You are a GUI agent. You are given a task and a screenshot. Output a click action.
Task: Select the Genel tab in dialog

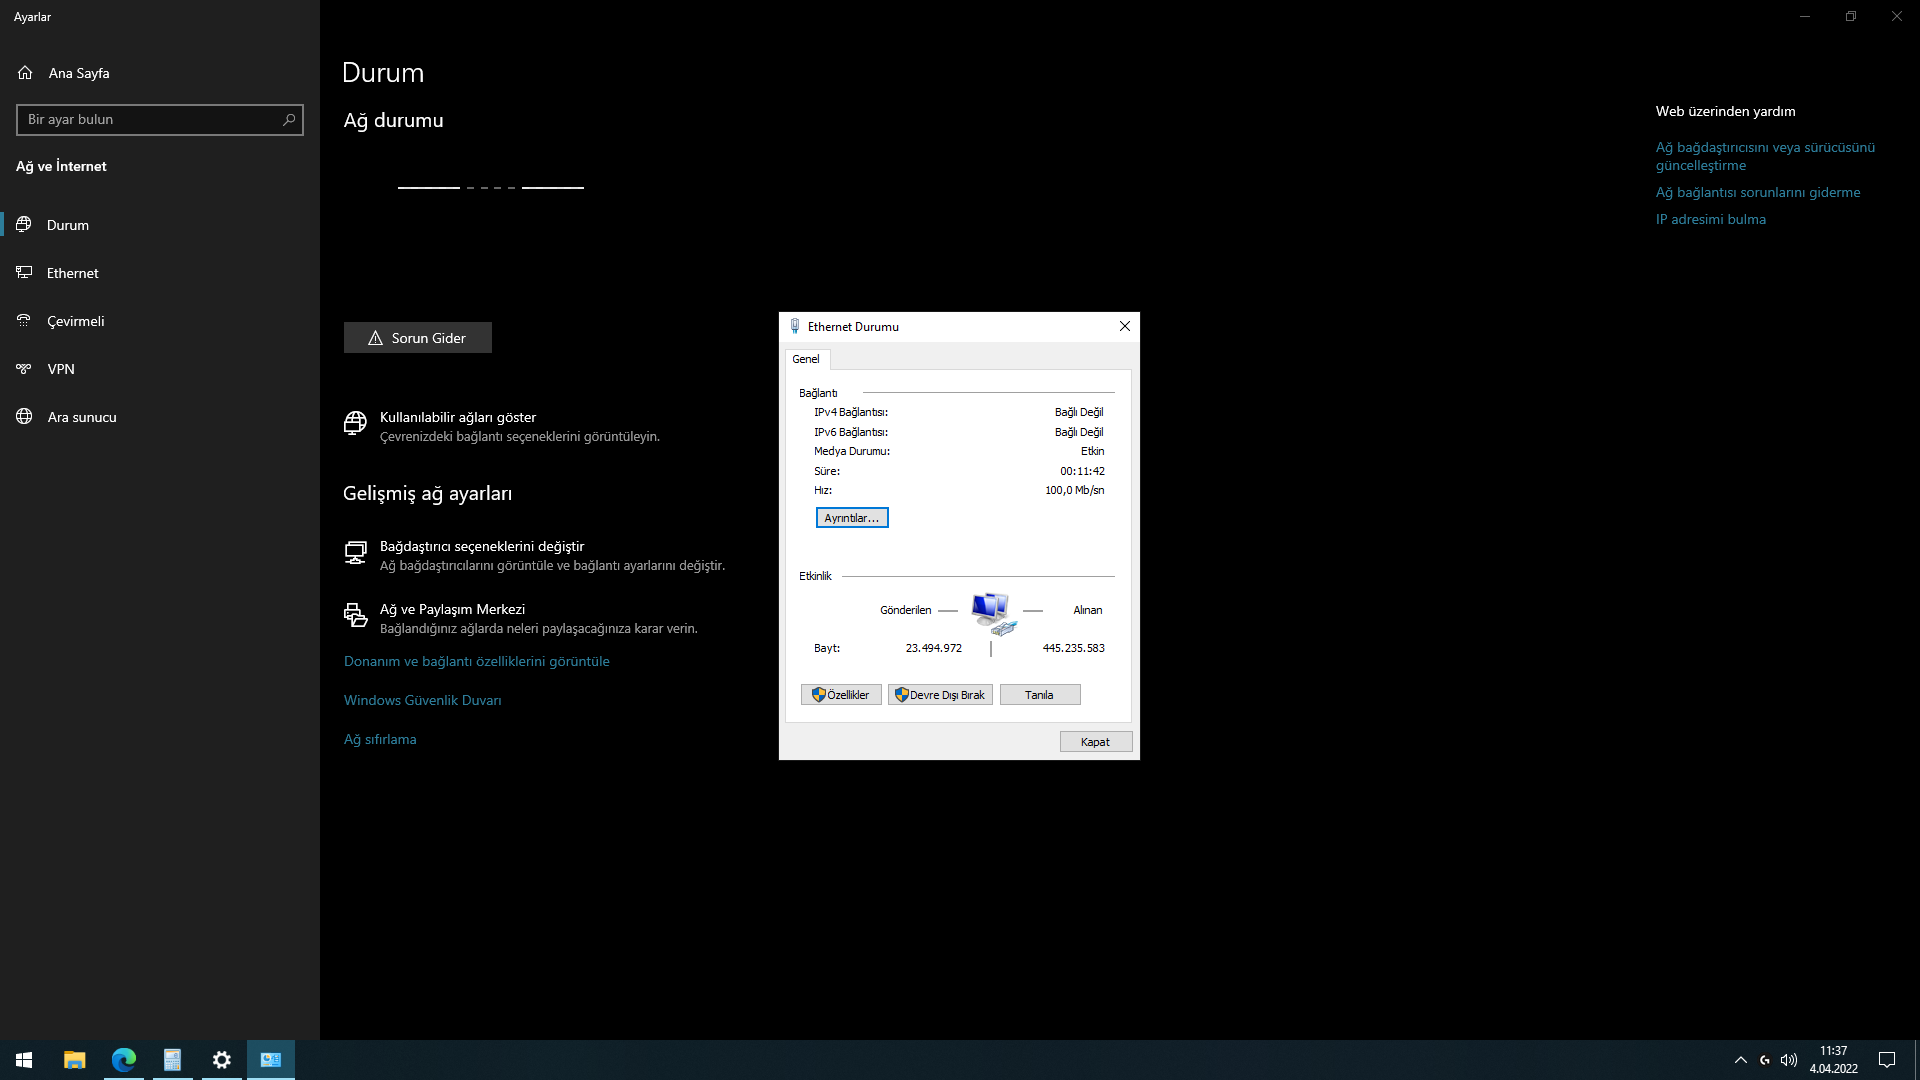806,359
